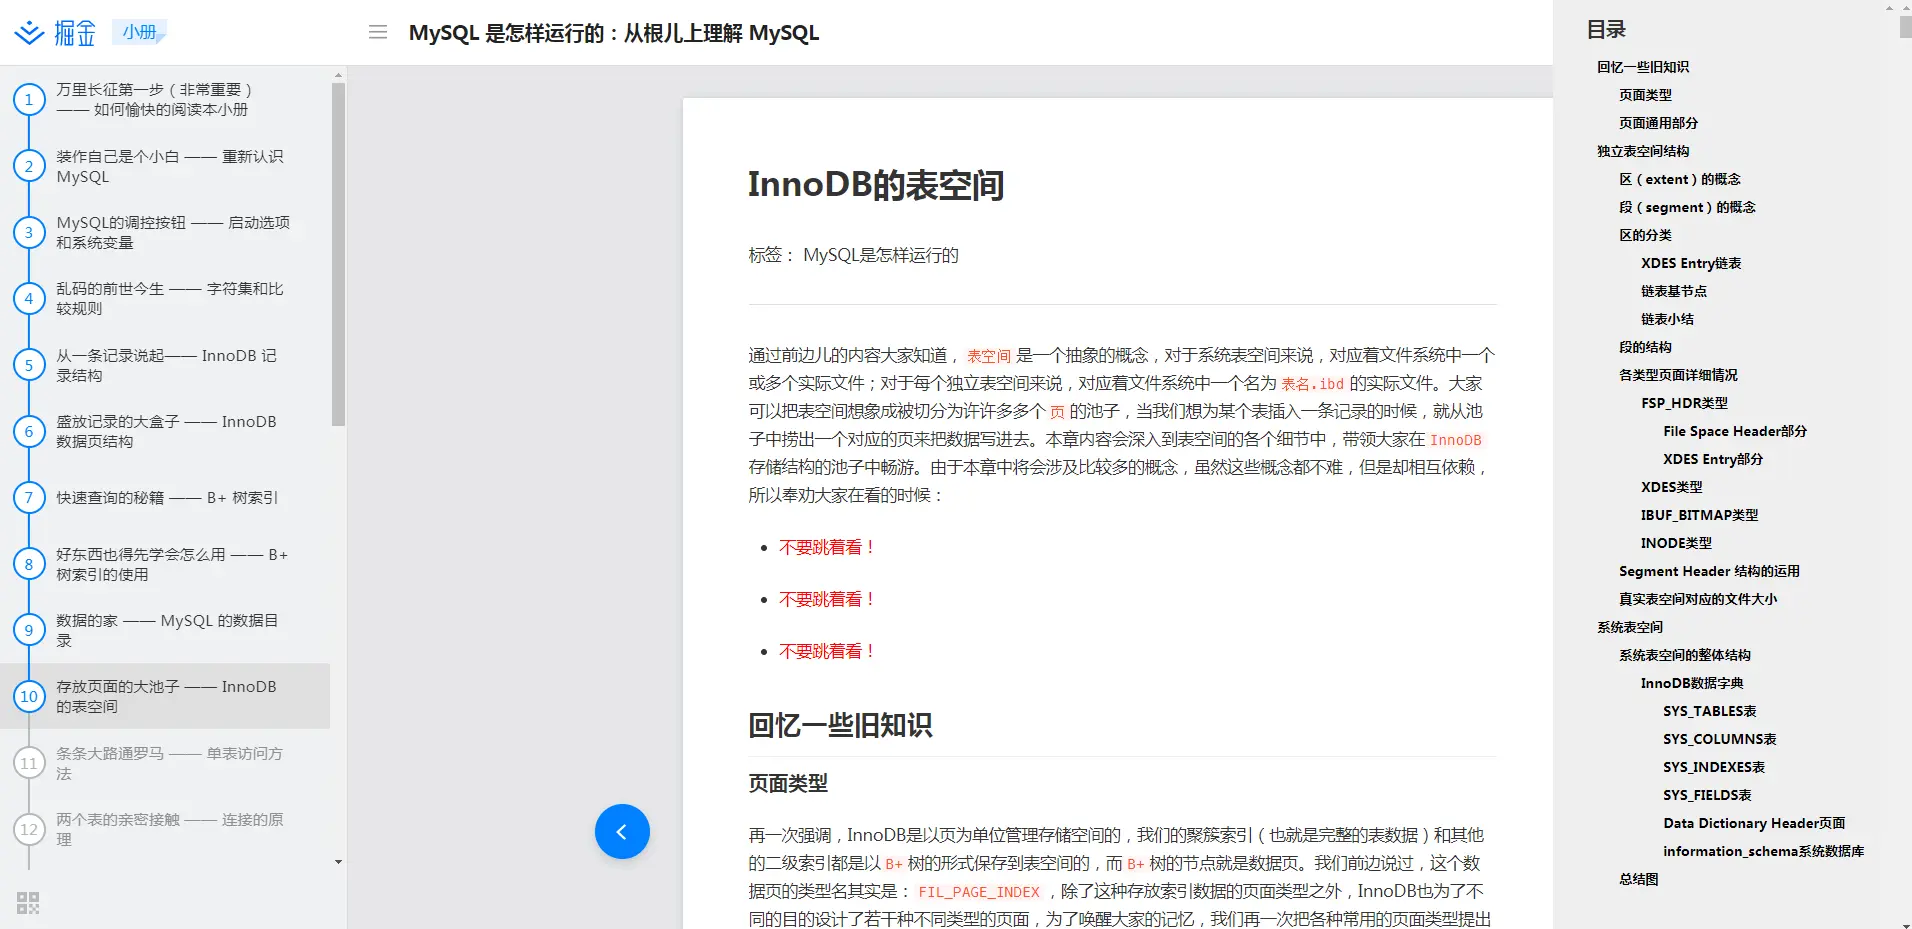Open chapter 8 好东西也得先学会怎么用
Viewport: 1912px width, 929px height.
click(165, 564)
